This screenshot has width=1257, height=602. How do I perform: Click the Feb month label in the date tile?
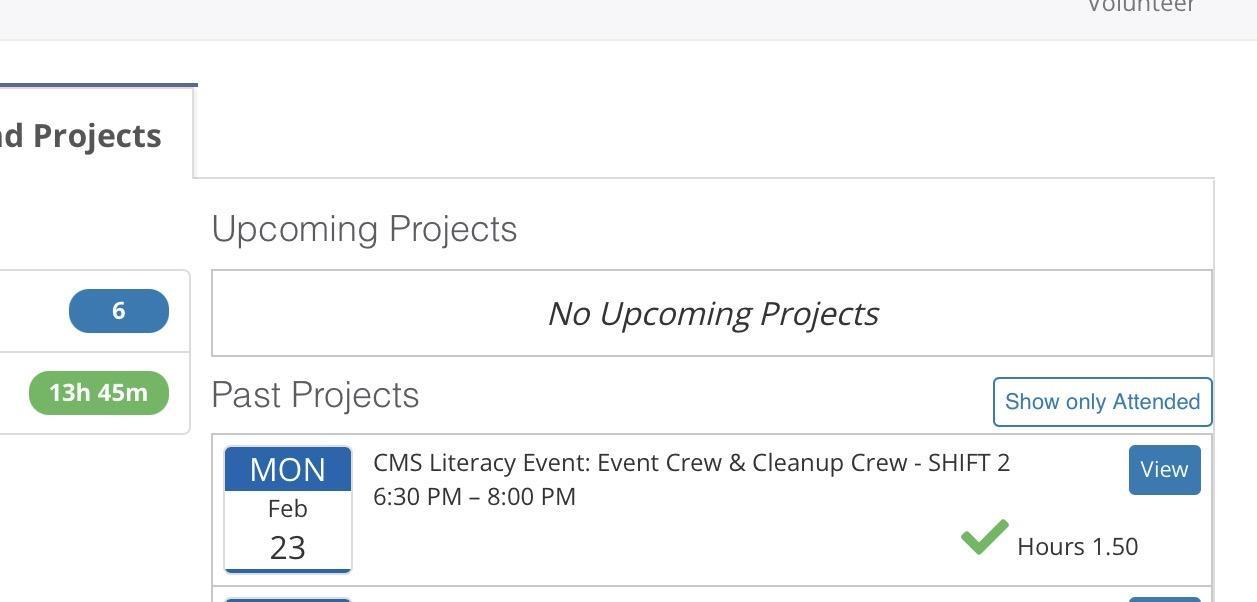tap(288, 509)
